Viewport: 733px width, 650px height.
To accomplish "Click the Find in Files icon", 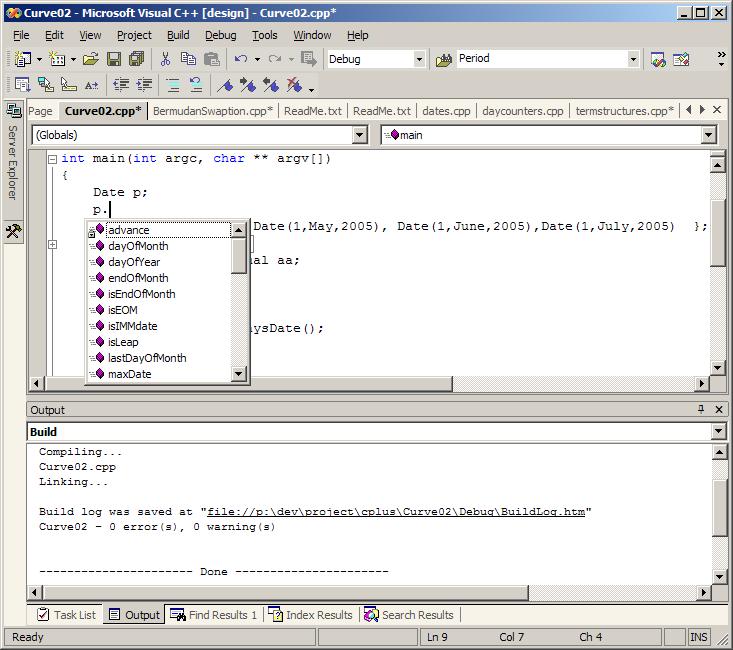I will [444, 60].
